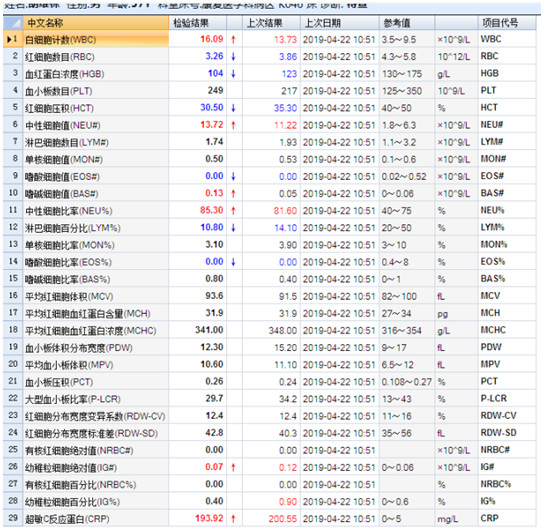Select row 红细胞分布宽度标准差(RDW-SD)
The image size is (541, 530).
coord(269,433)
